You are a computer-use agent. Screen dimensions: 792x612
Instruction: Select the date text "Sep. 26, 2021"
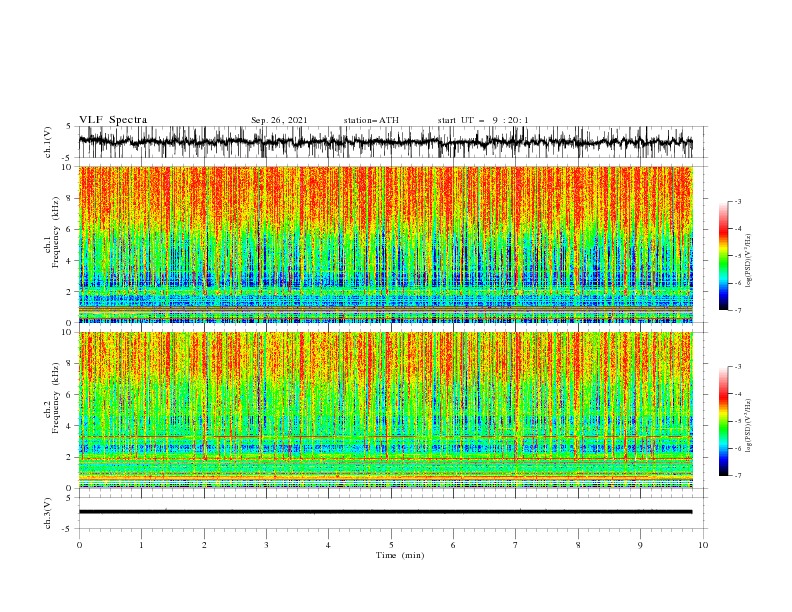[x=279, y=120]
